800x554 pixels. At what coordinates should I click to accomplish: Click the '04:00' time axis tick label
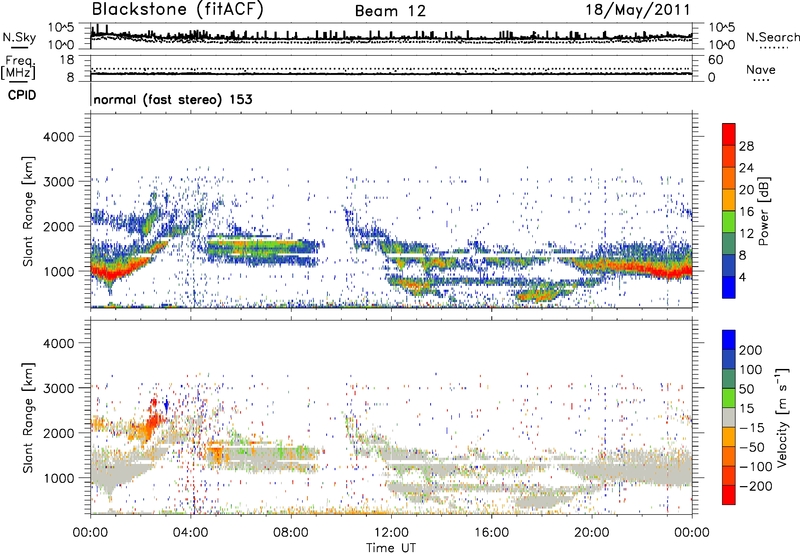point(190,533)
